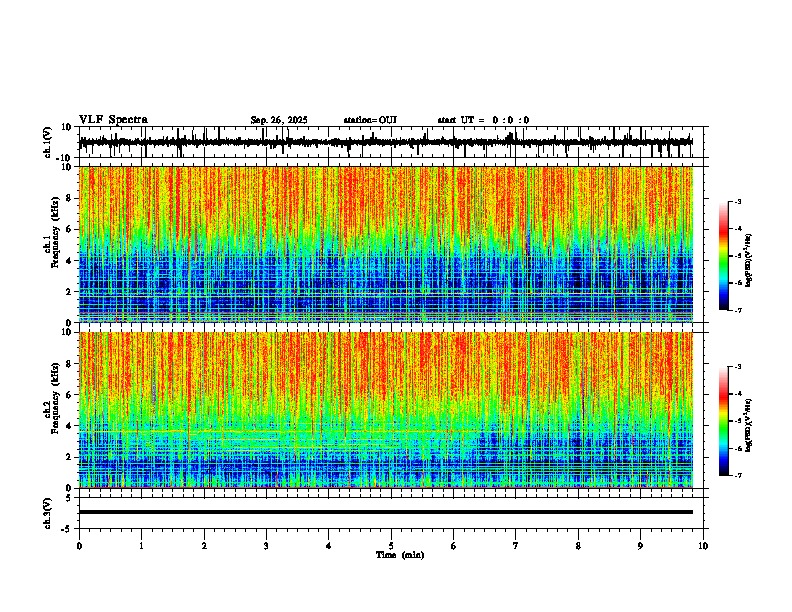The height and width of the screenshot is (612, 792).
Task: Click the "2" tick on the Time axis
Action: (x=204, y=546)
